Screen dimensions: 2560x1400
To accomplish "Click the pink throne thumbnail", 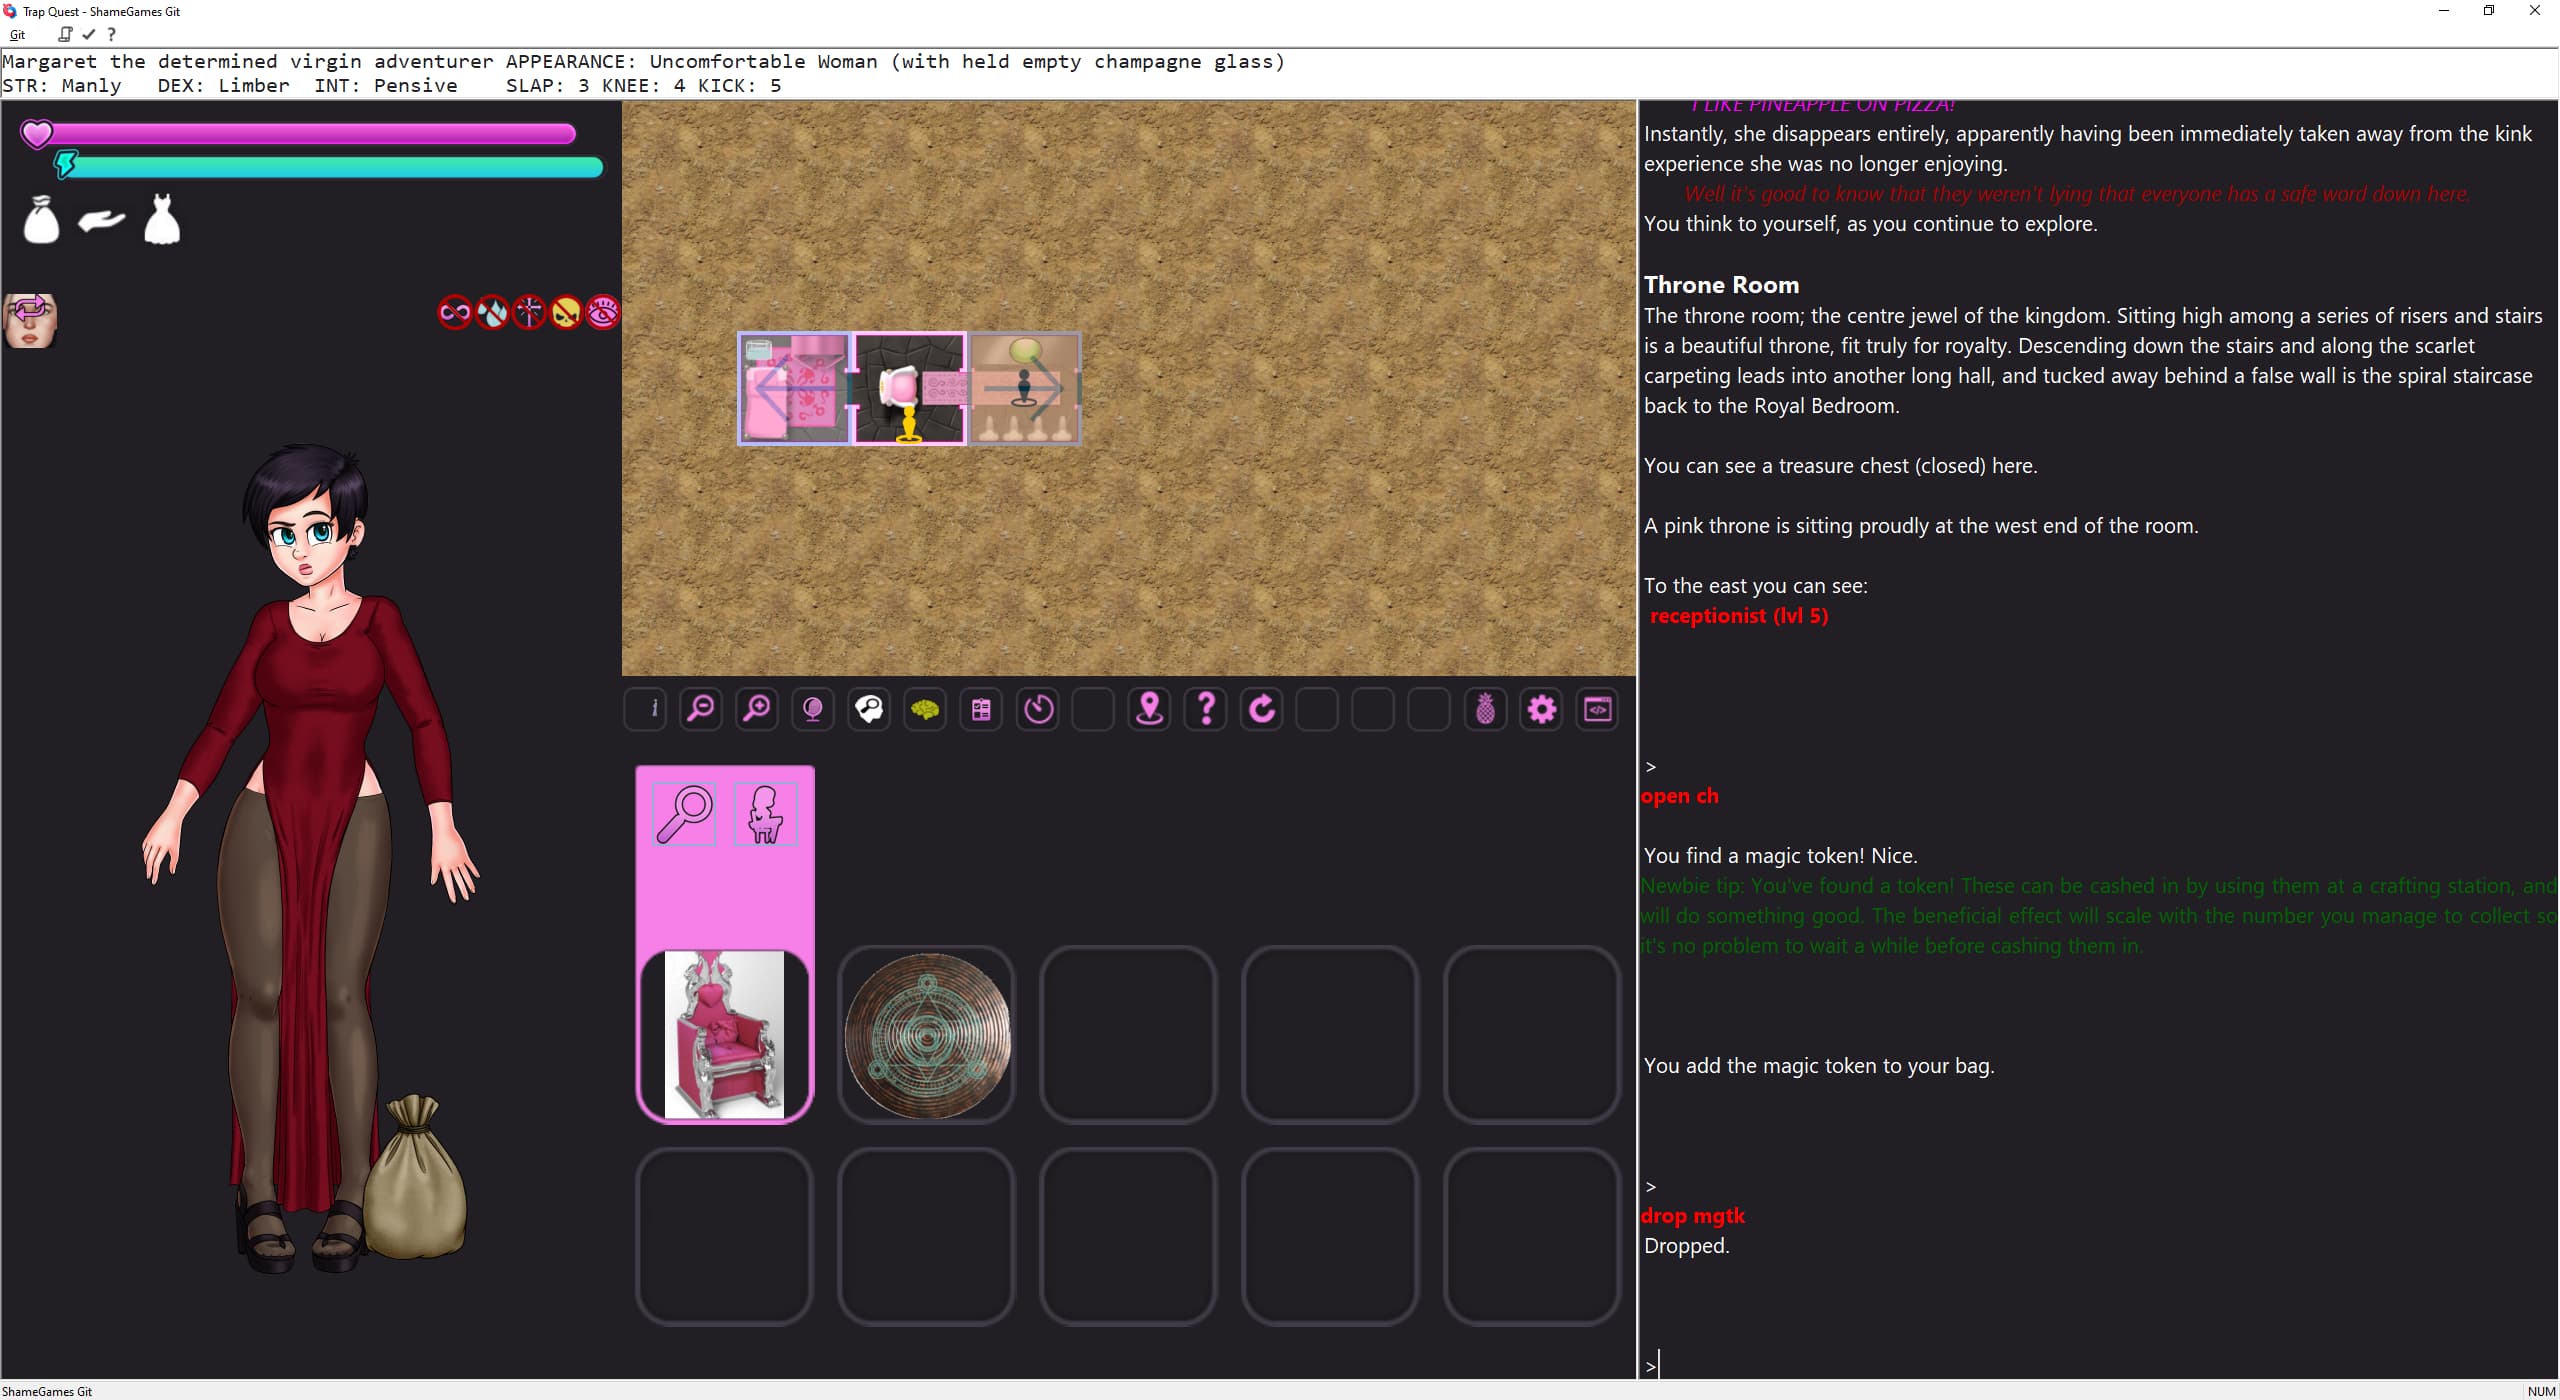I will click(725, 1035).
